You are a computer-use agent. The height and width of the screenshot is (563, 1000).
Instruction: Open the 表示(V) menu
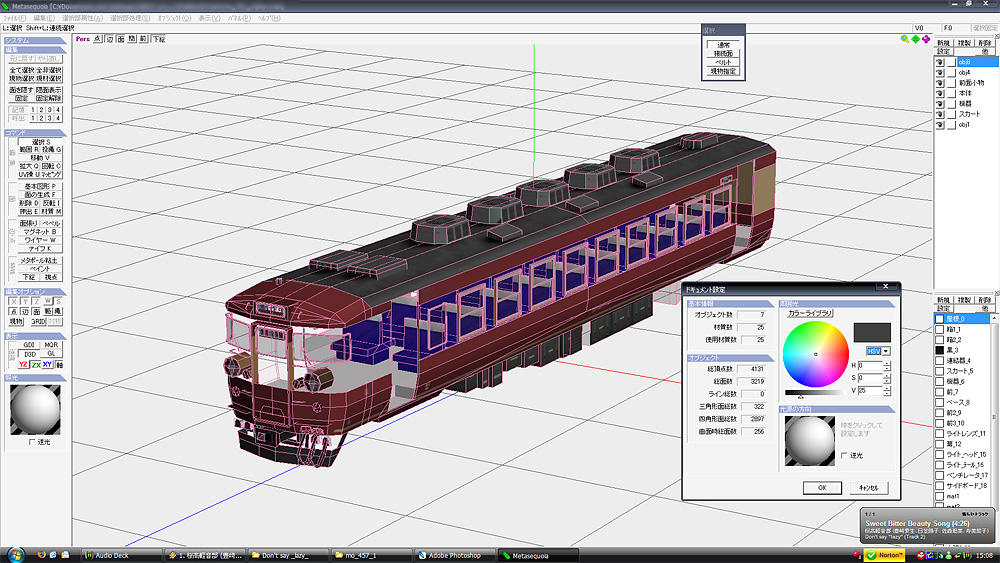[x=209, y=18]
